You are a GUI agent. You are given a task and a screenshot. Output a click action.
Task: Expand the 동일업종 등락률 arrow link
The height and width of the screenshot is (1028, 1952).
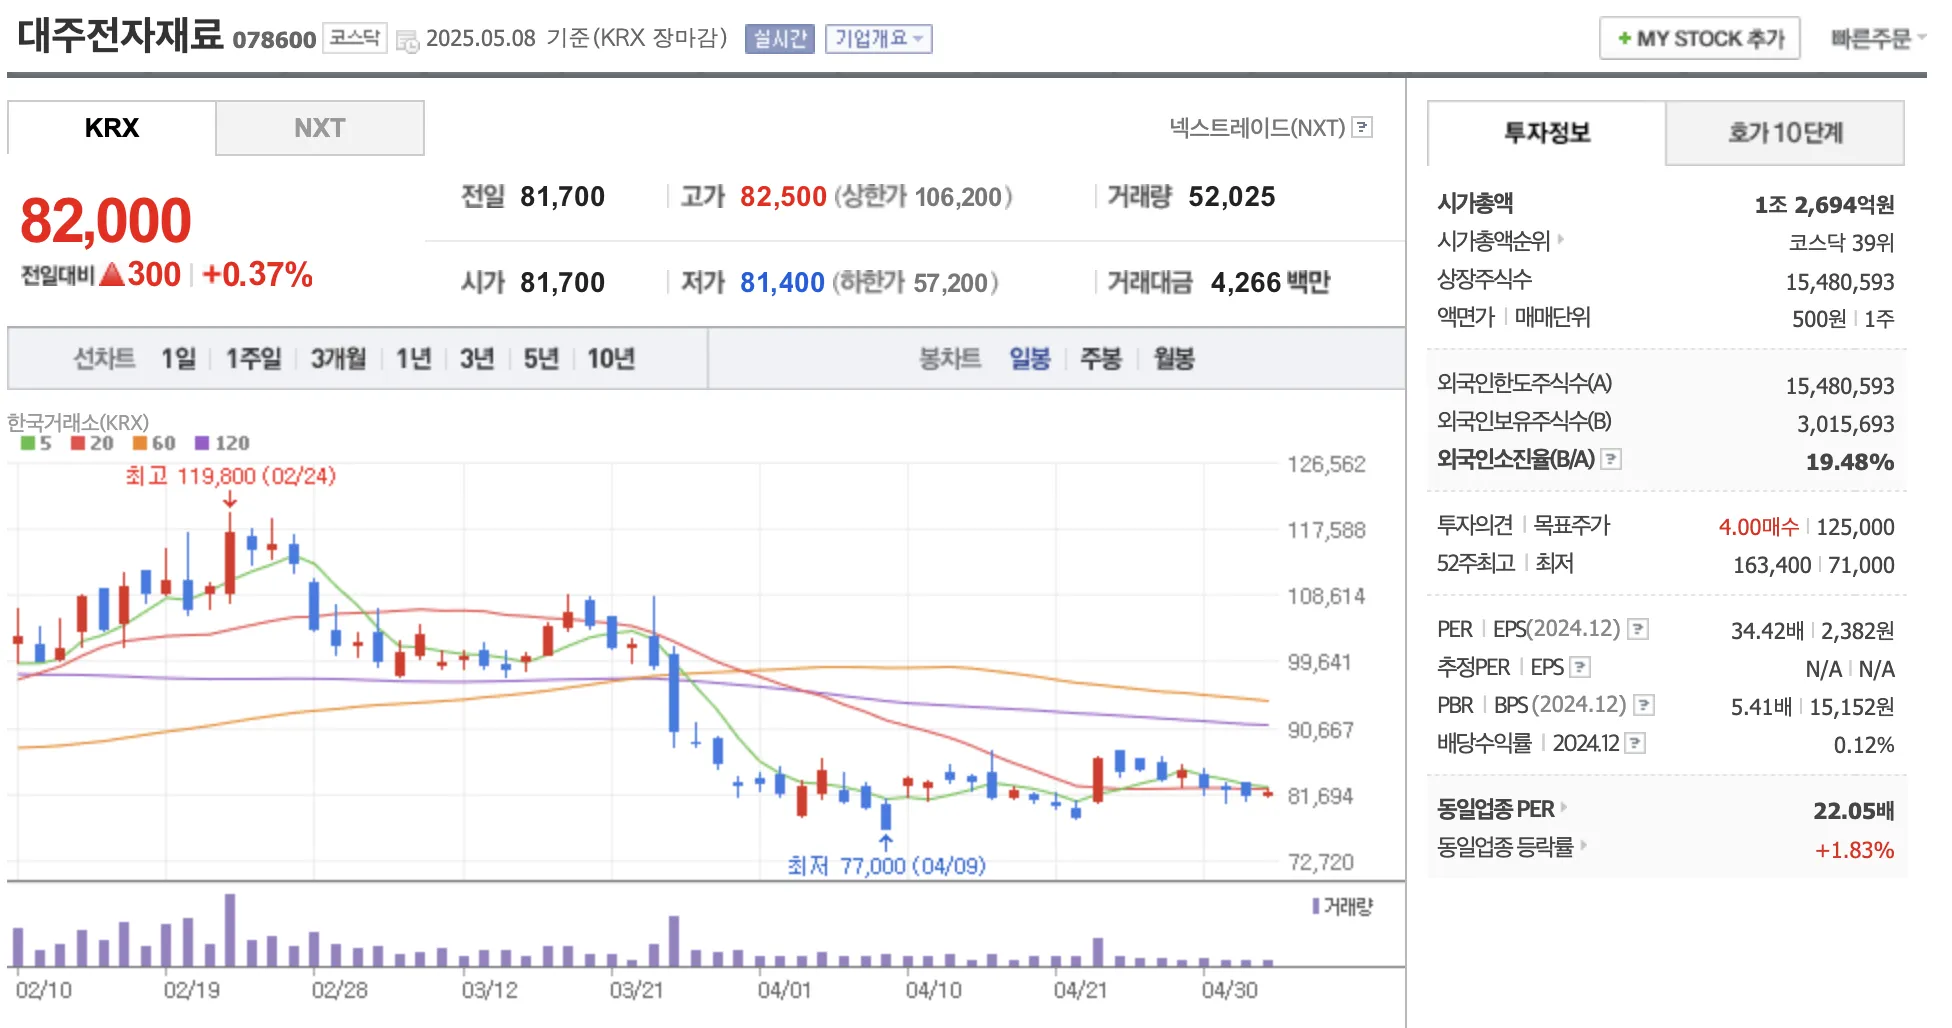(1583, 846)
